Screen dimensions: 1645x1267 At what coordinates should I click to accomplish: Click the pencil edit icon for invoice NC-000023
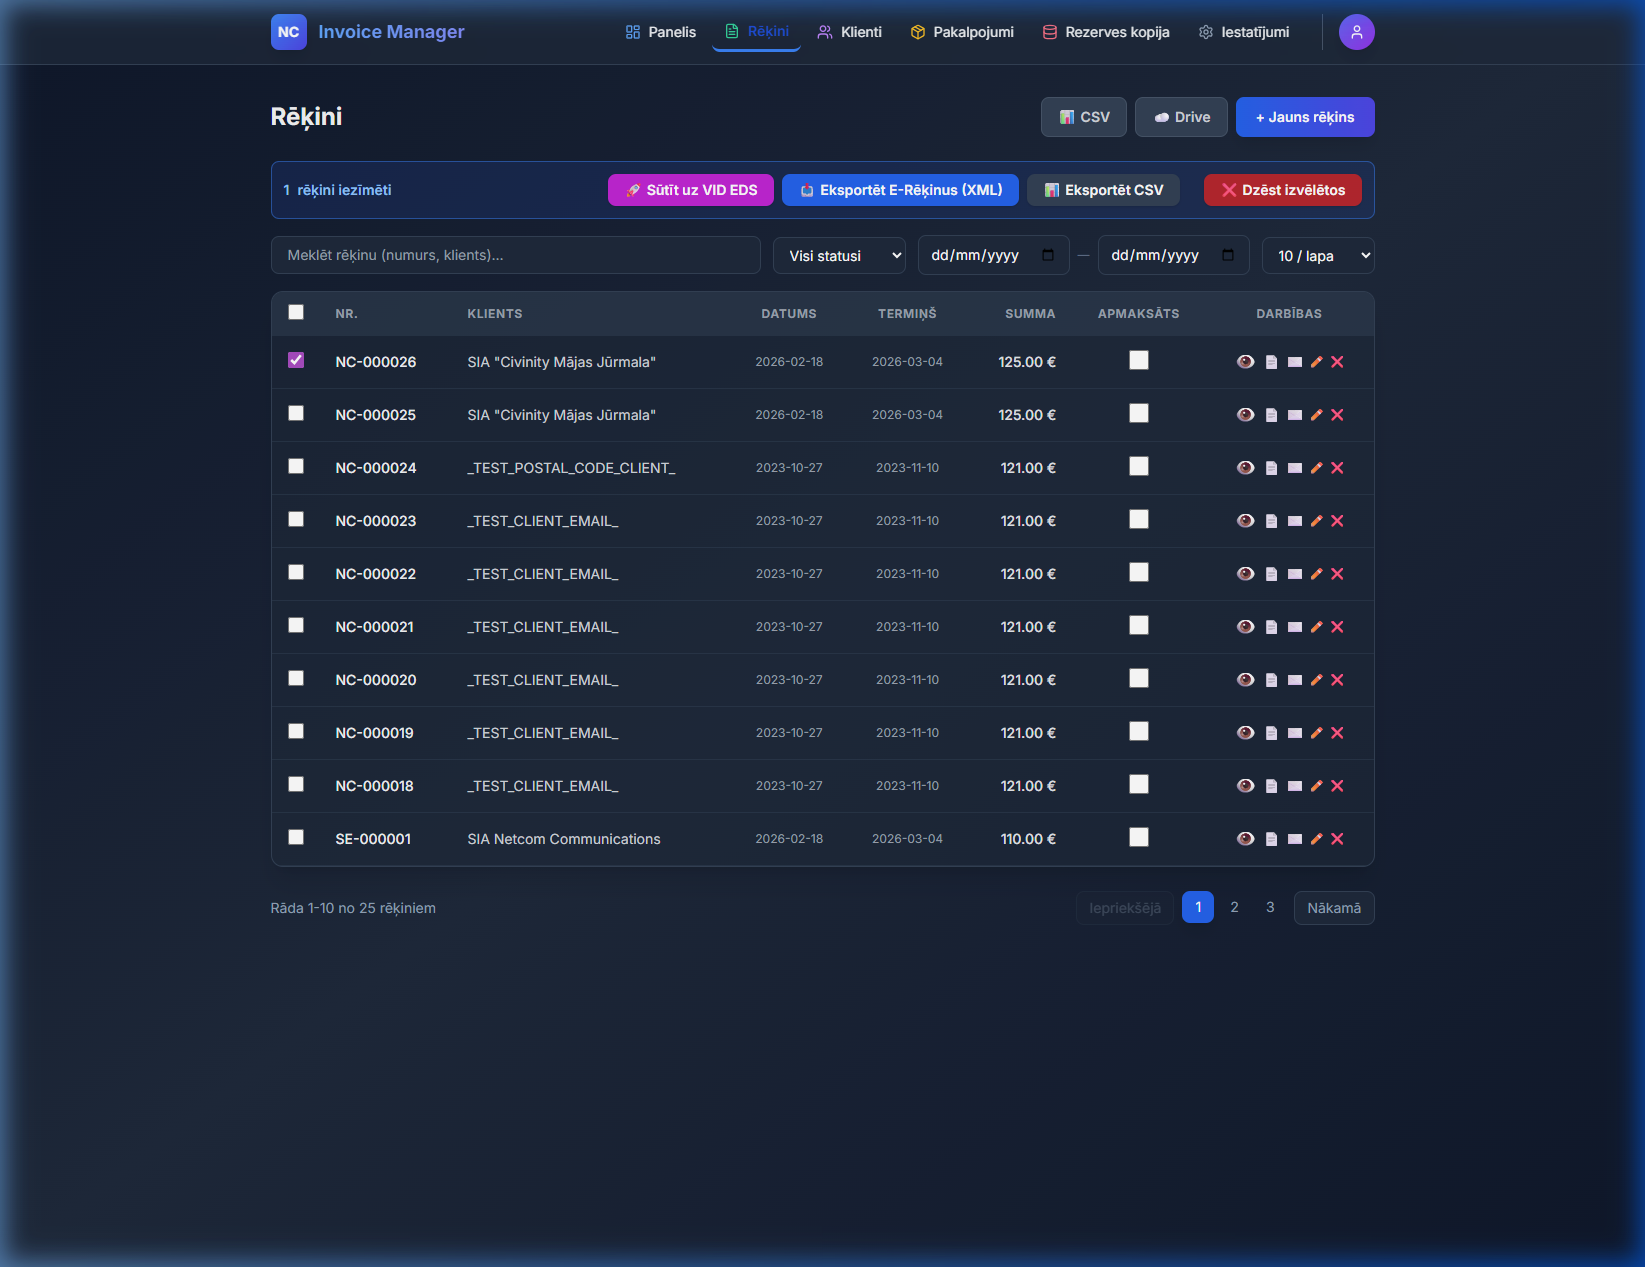[x=1316, y=521]
